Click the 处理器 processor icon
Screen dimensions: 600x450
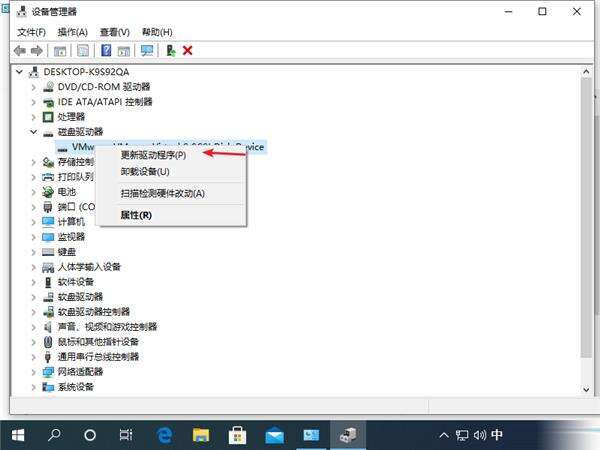pyautogui.click(x=48, y=117)
